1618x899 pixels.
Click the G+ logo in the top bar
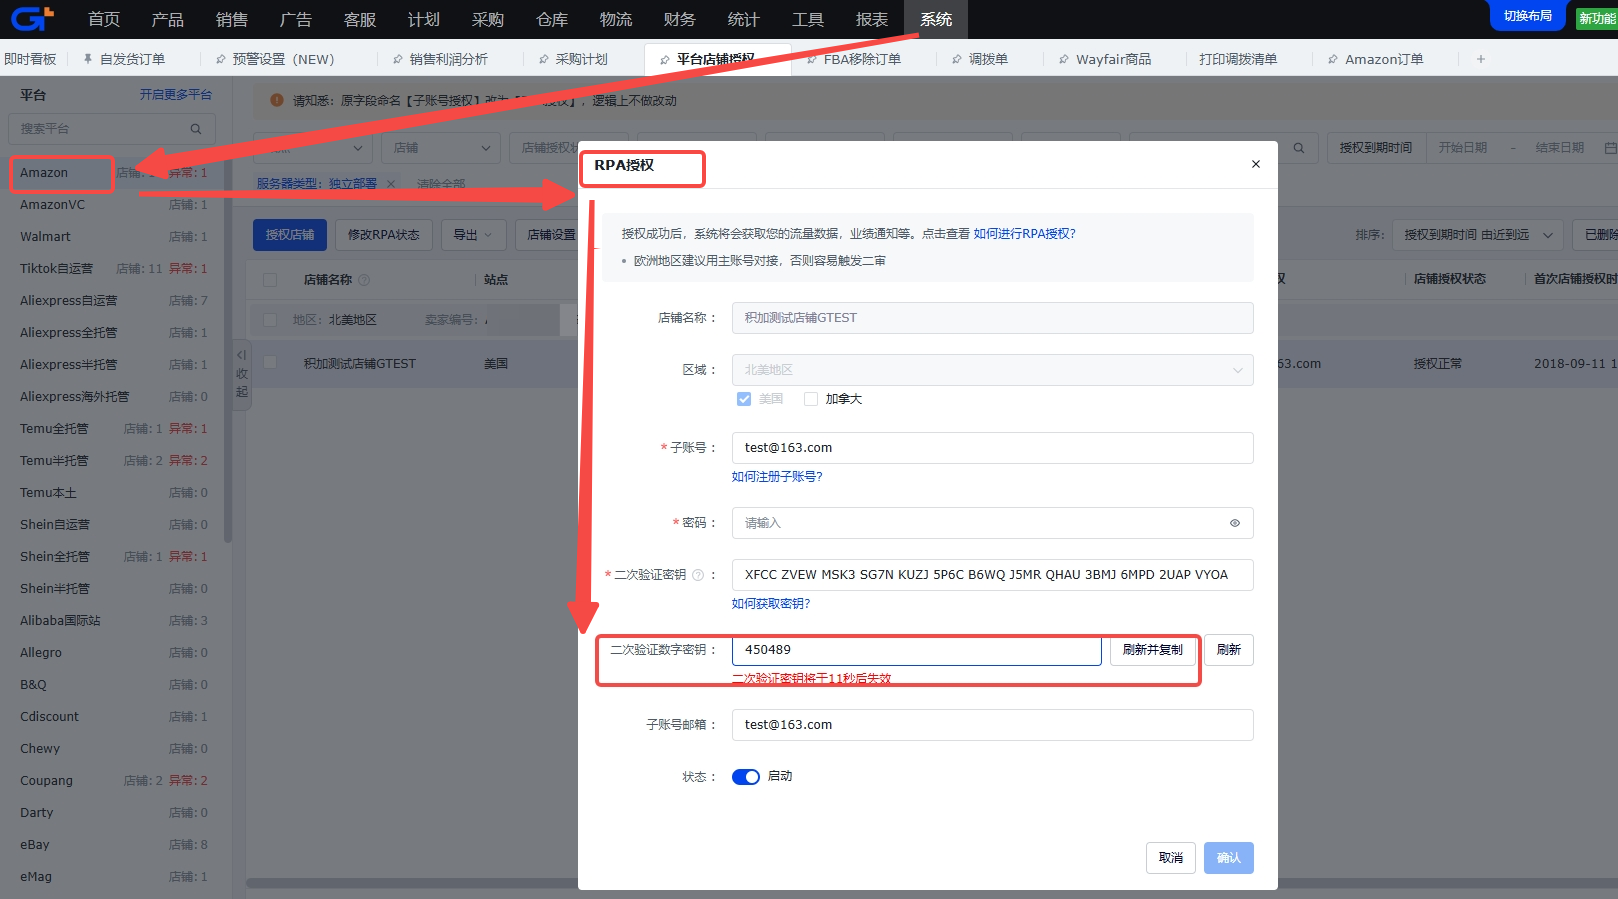(x=32, y=18)
